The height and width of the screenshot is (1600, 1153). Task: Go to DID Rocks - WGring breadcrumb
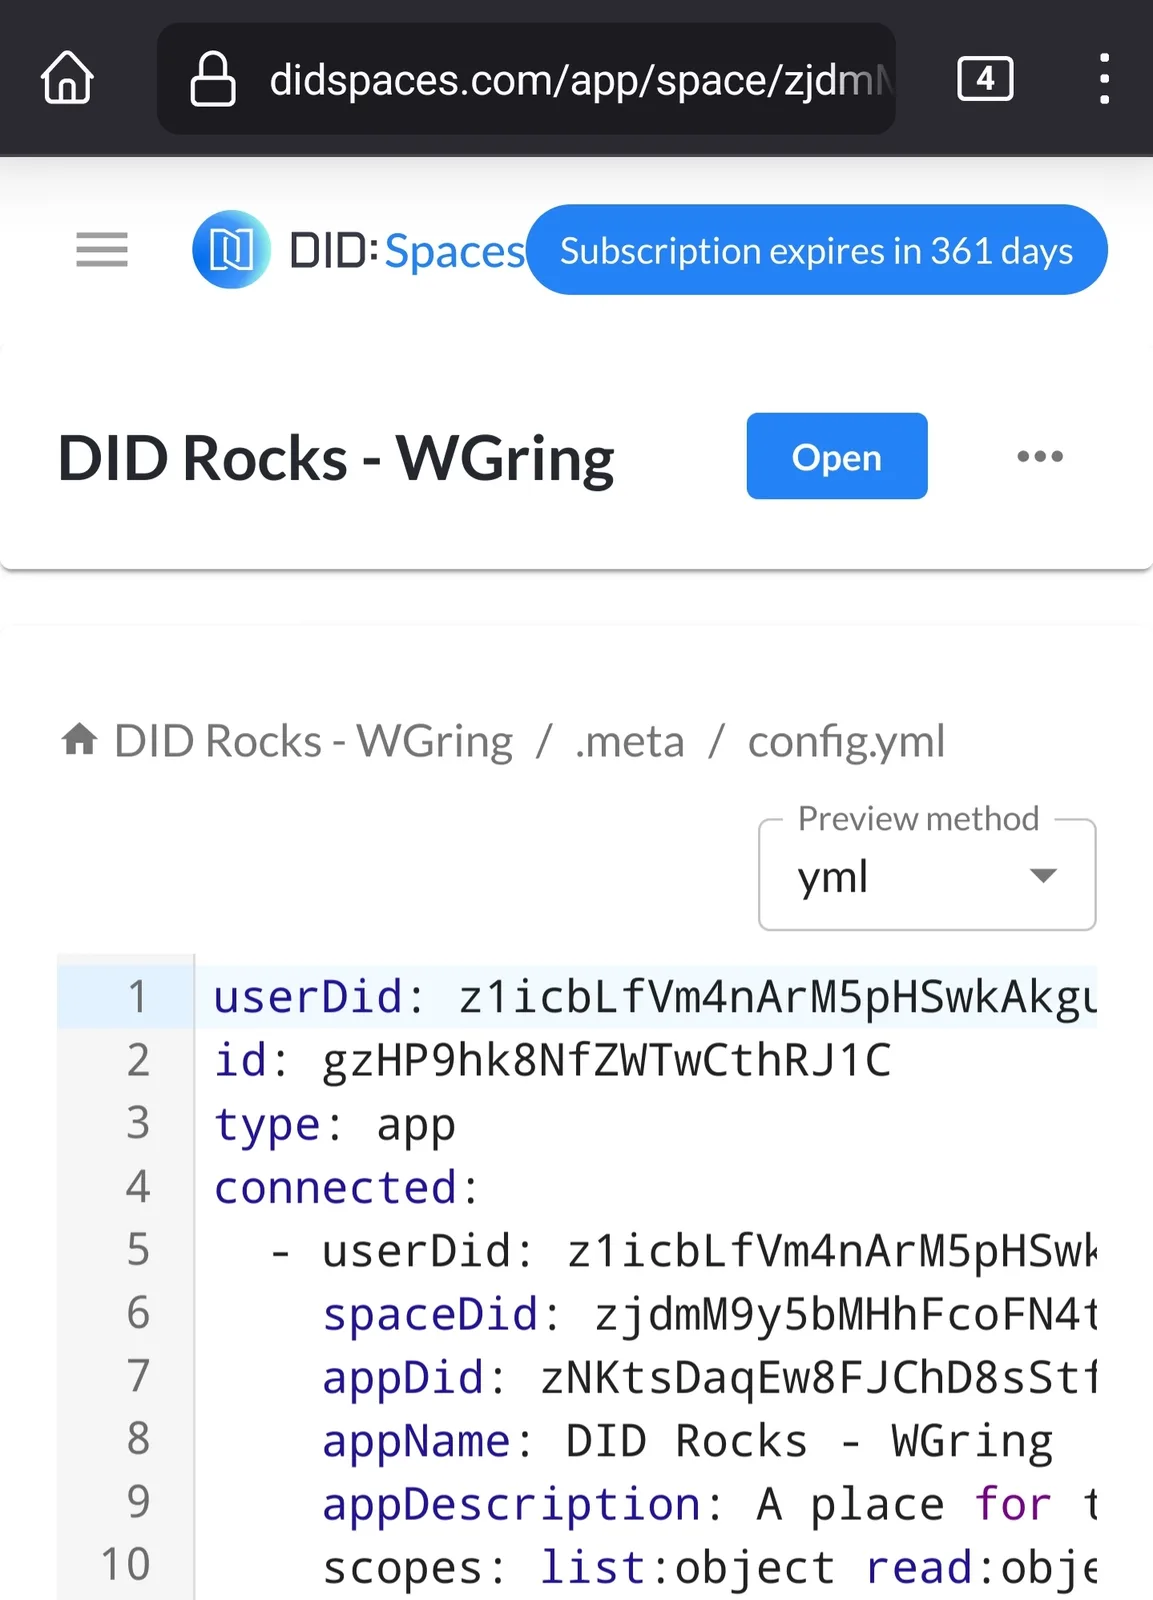[x=313, y=741]
